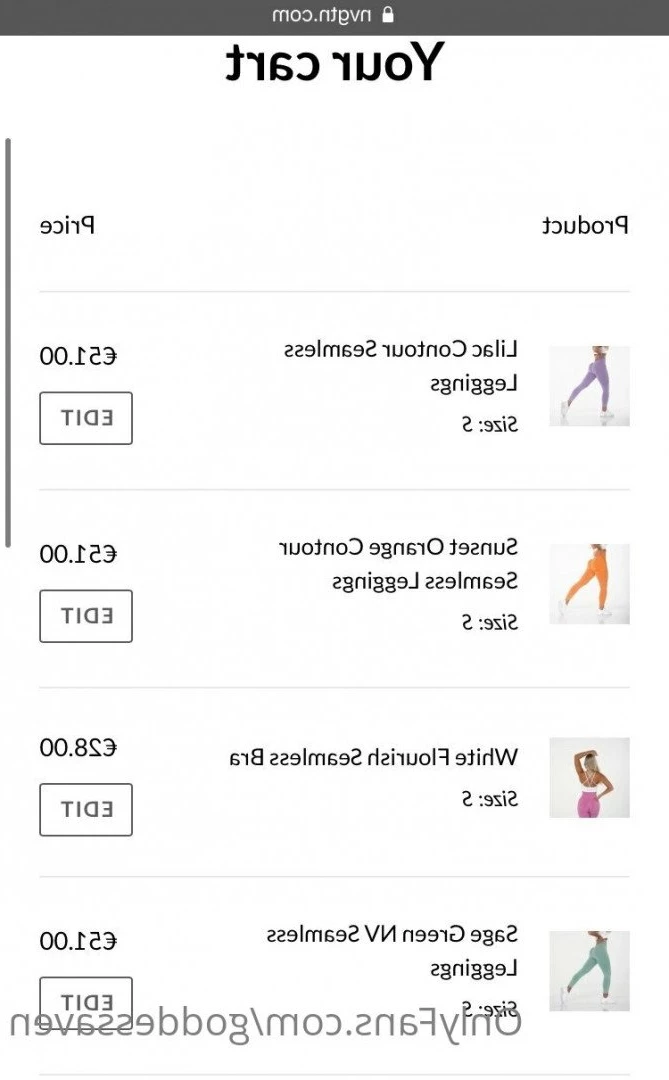Open Sage Green NV leggings image
Viewport: 669px width, 1080px height.
click(589, 970)
